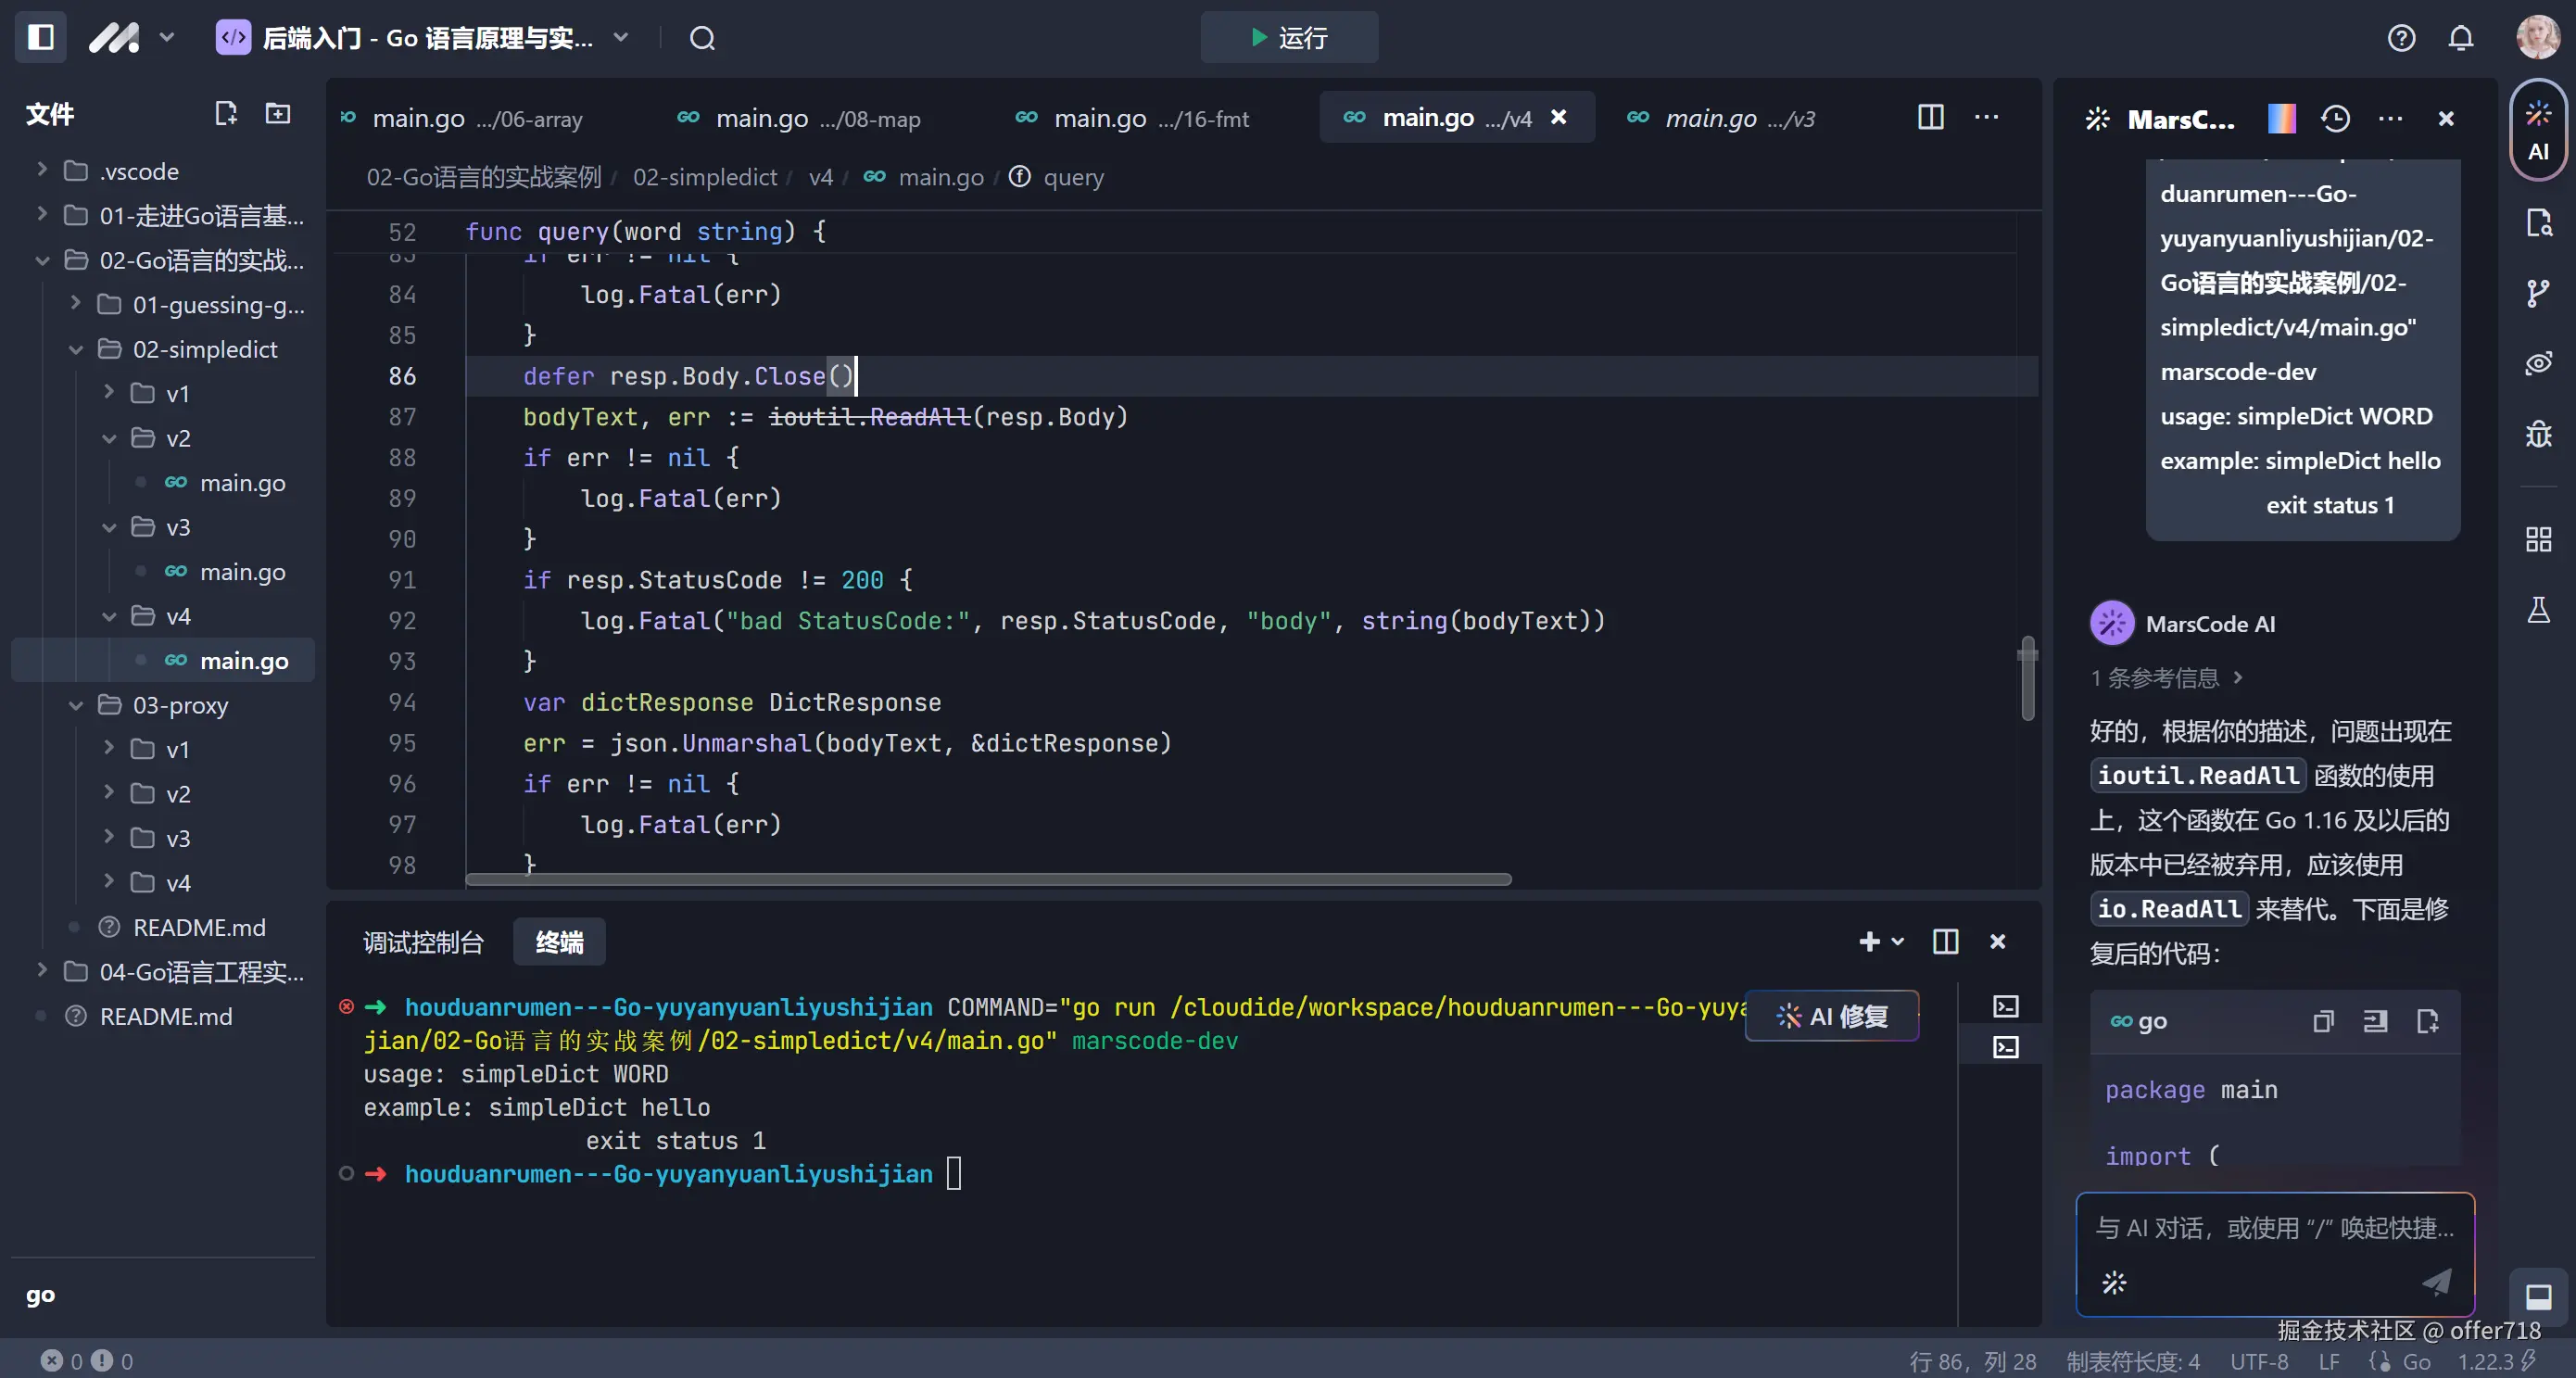Open the source control branch icon
The image size is (2576, 1378).
[x=2537, y=293]
